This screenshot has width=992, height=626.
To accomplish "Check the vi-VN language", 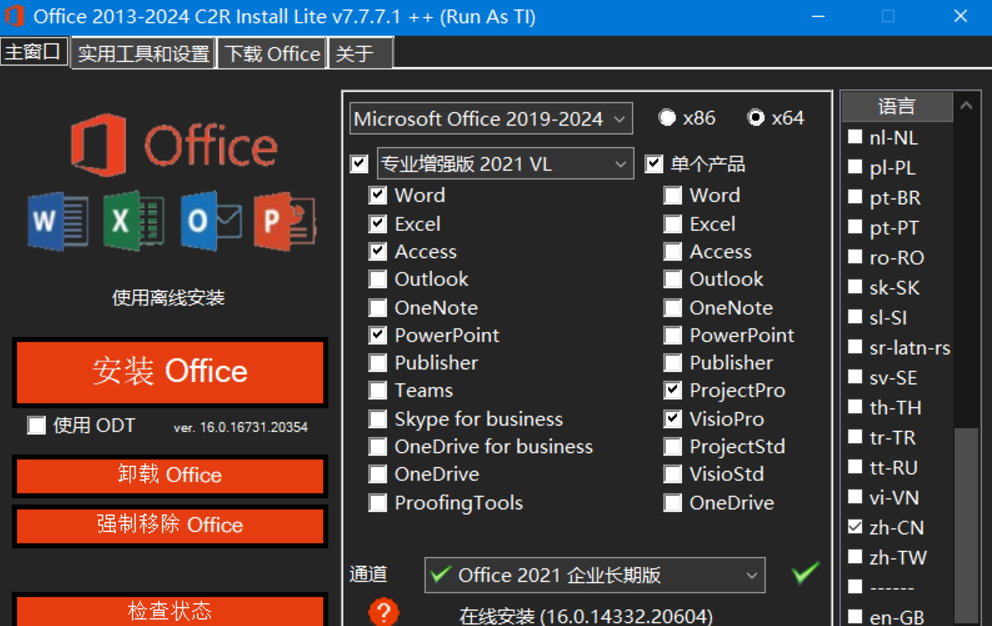I will [x=855, y=497].
